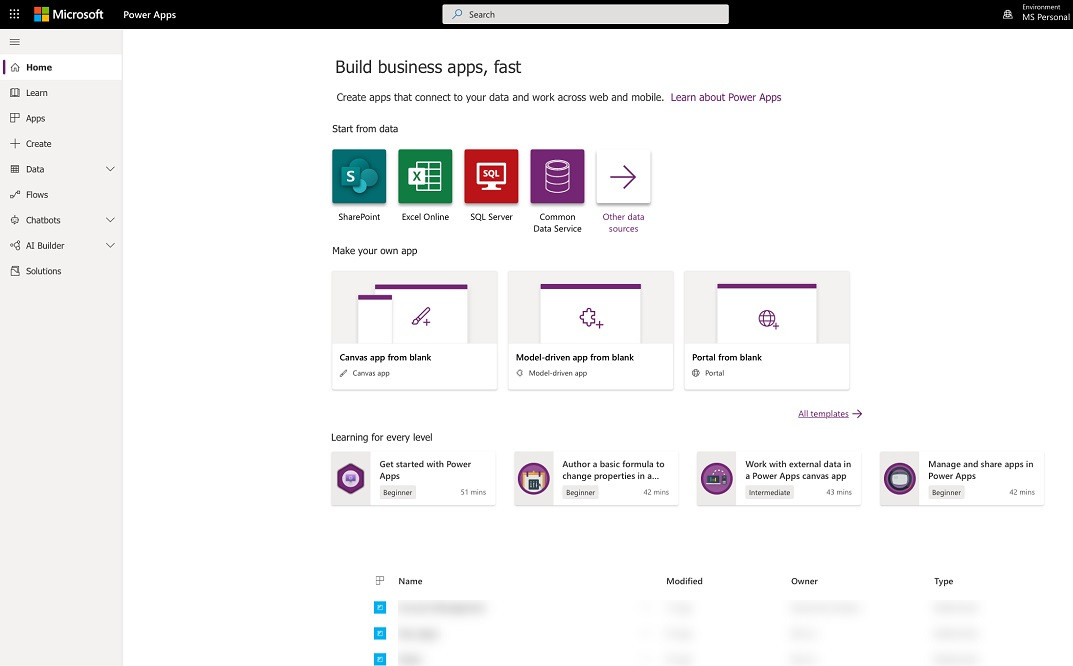Open Flows in the navigation
Image resolution: width=1073 pixels, height=666 pixels.
(x=62, y=194)
